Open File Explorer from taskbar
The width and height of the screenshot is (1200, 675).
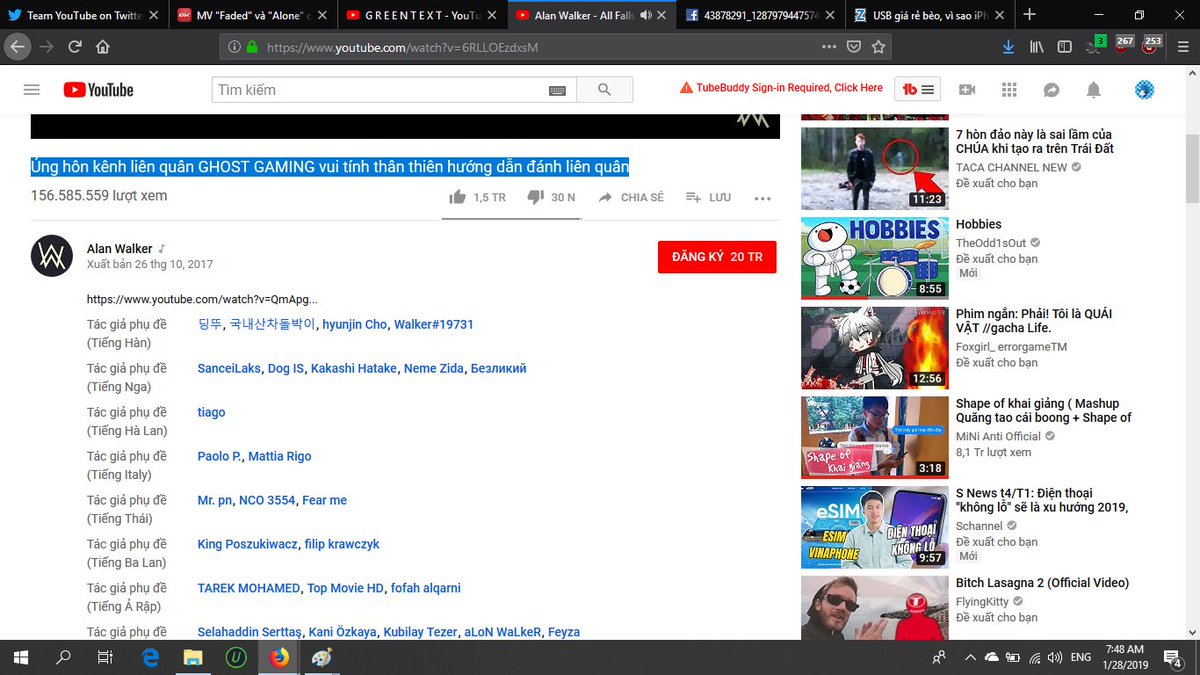193,657
